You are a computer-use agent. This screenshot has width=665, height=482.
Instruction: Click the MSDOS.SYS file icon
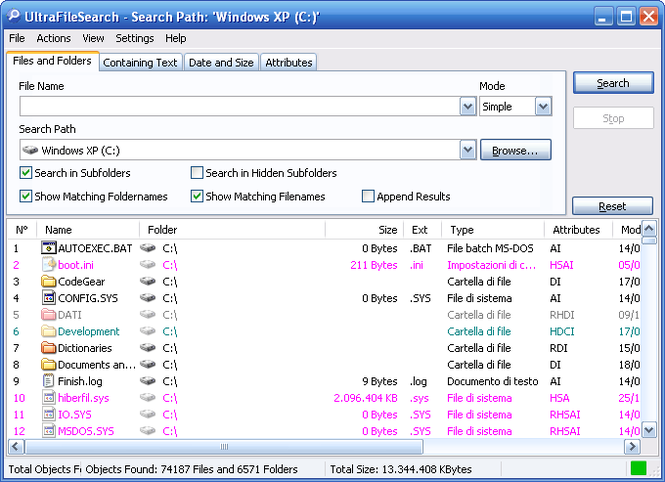pos(49,431)
